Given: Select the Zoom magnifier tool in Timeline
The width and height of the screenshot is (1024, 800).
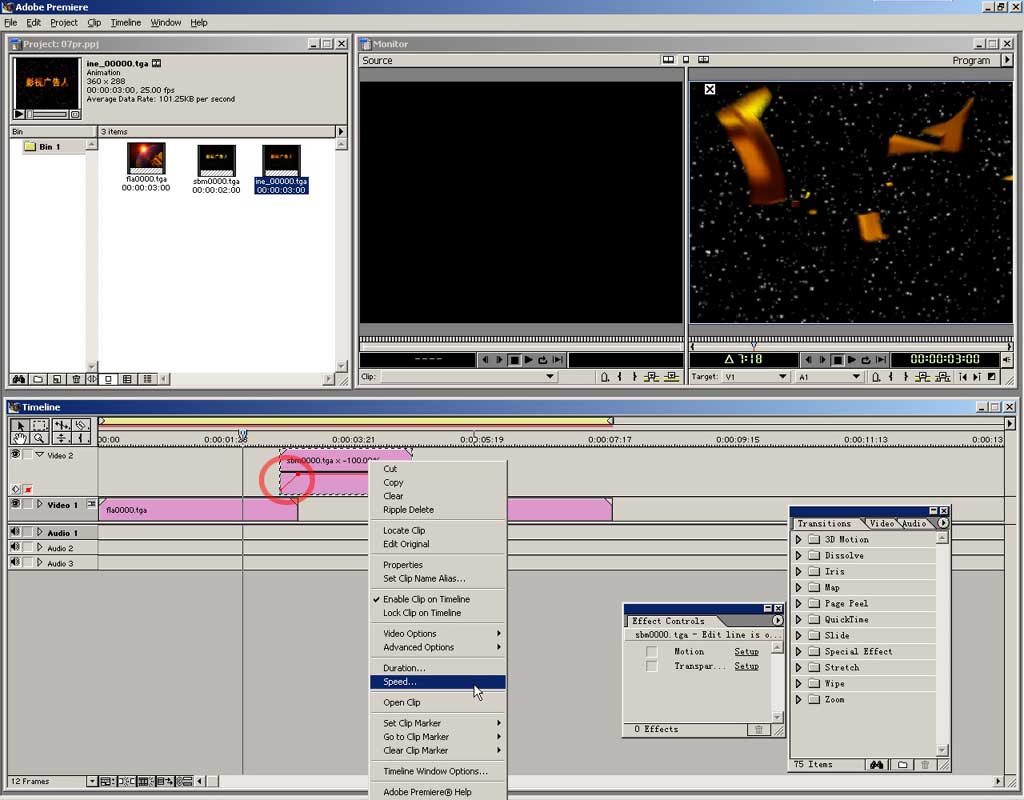Looking at the screenshot, I should 39,438.
